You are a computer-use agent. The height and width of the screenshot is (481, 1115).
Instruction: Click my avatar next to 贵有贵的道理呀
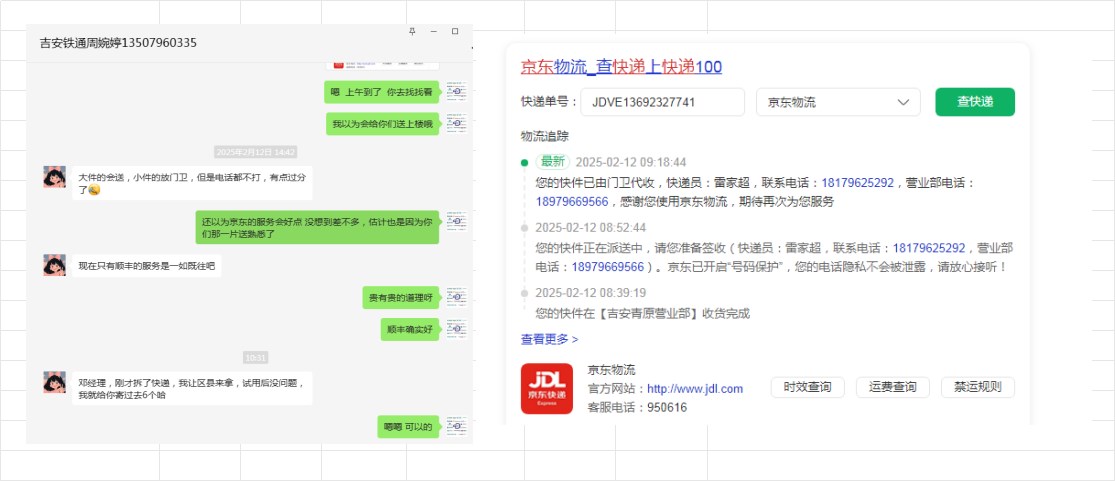(457, 297)
